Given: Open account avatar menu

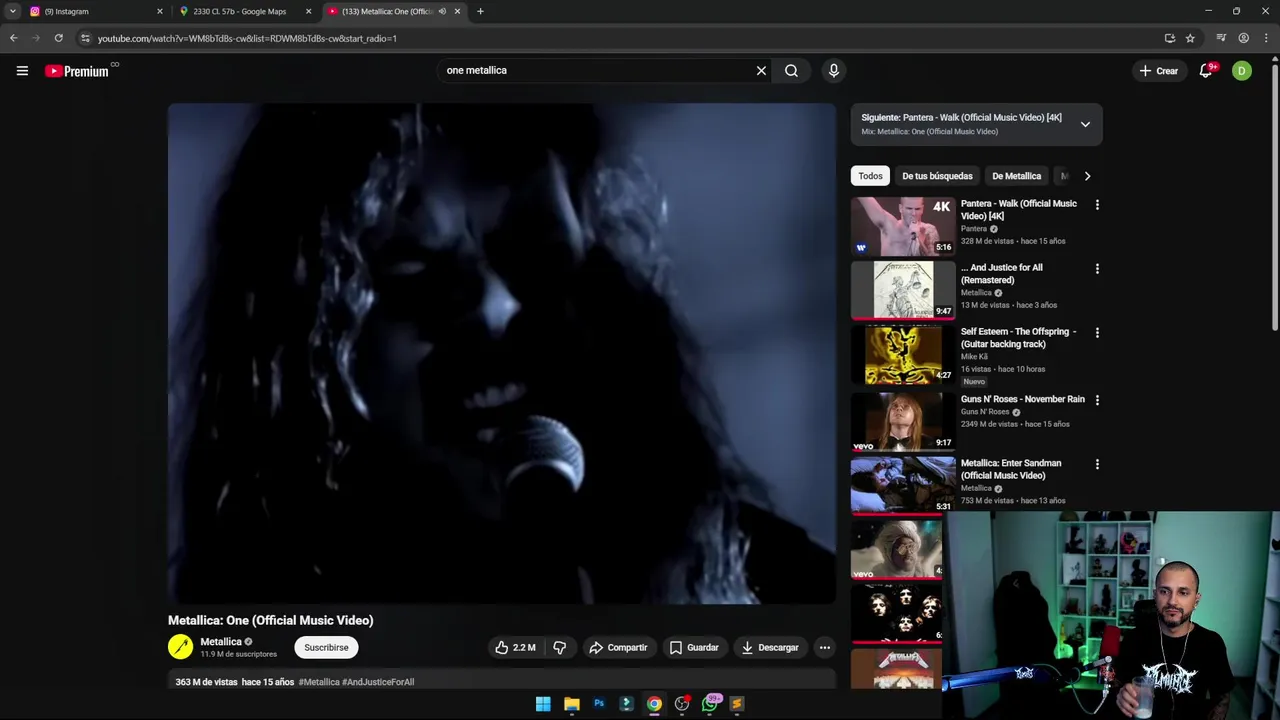Looking at the screenshot, I should pyautogui.click(x=1242, y=71).
